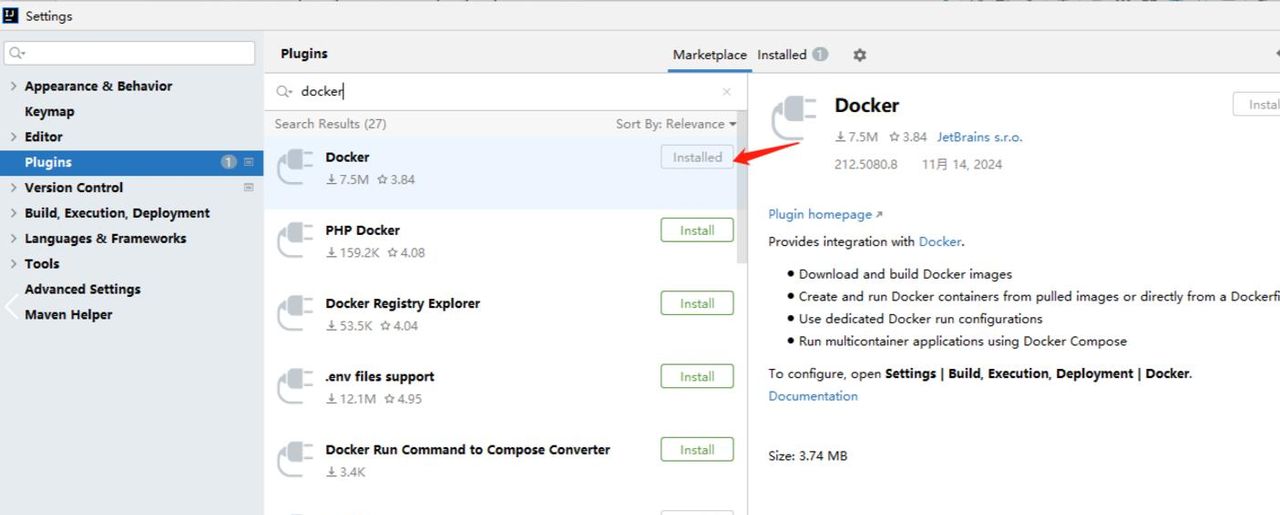Switch to the Installed tab
The width and height of the screenshot is (1280, 515).
782,55
